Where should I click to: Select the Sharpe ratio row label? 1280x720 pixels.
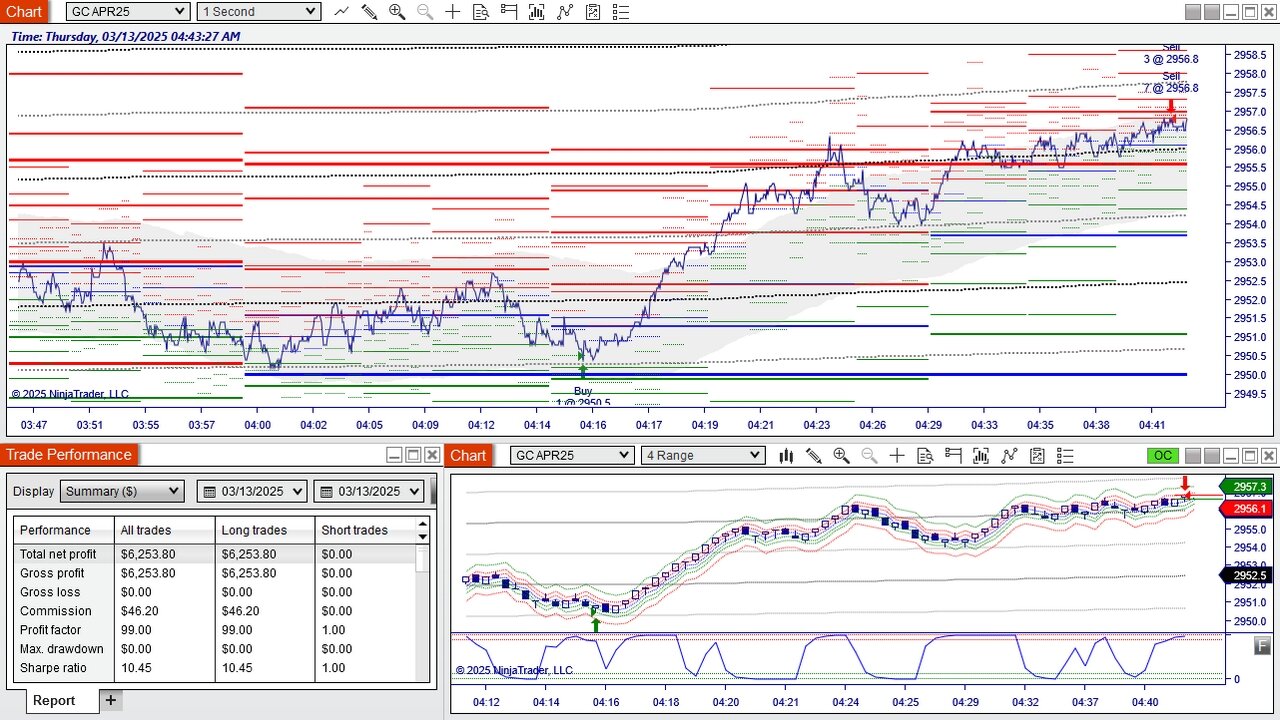point(54,668)
